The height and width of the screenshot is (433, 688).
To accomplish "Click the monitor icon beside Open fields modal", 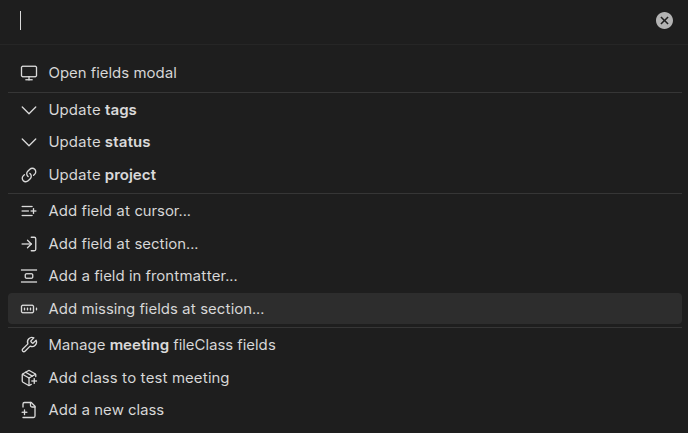I will click(29, 73).
